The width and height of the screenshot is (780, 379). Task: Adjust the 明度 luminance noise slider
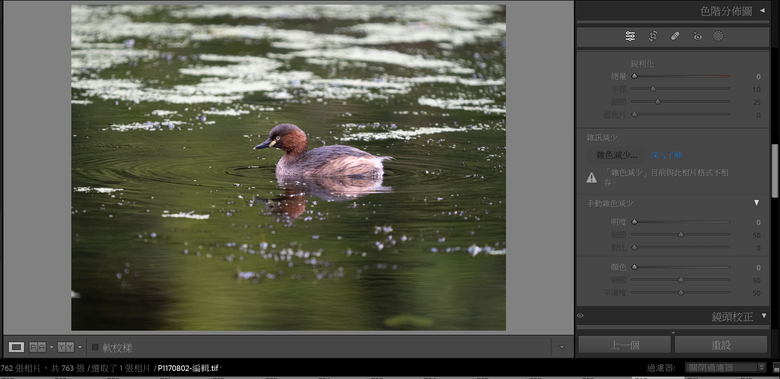[x=681, y=222]
